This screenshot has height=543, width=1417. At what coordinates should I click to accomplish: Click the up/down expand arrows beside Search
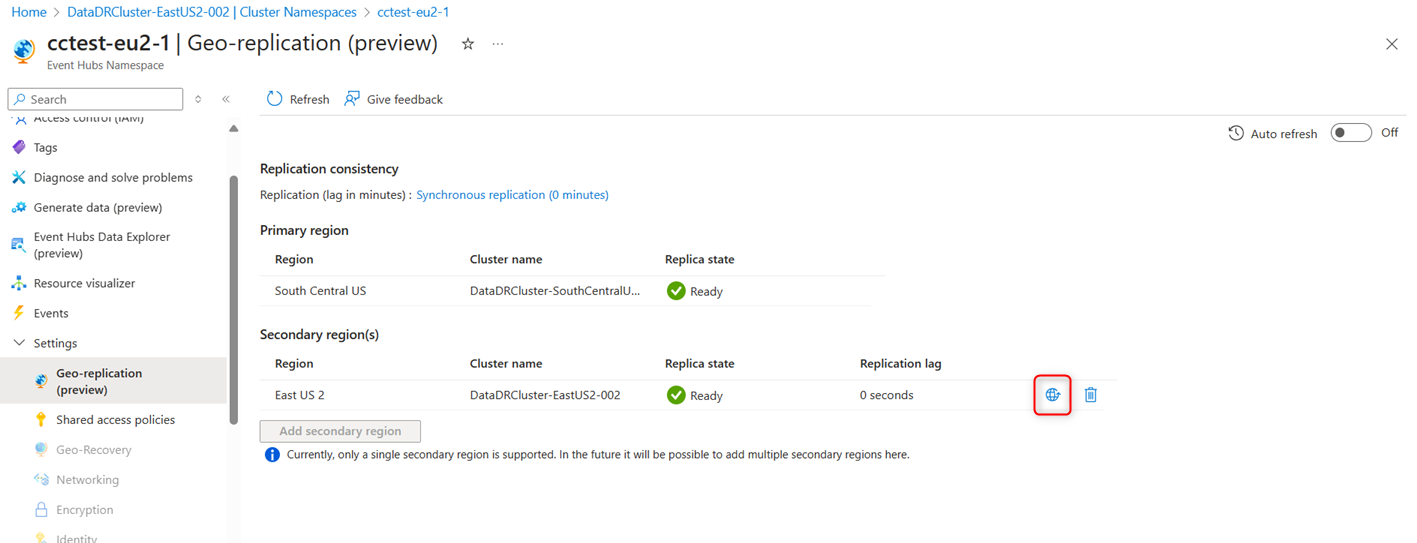click(x=198, y=99)
